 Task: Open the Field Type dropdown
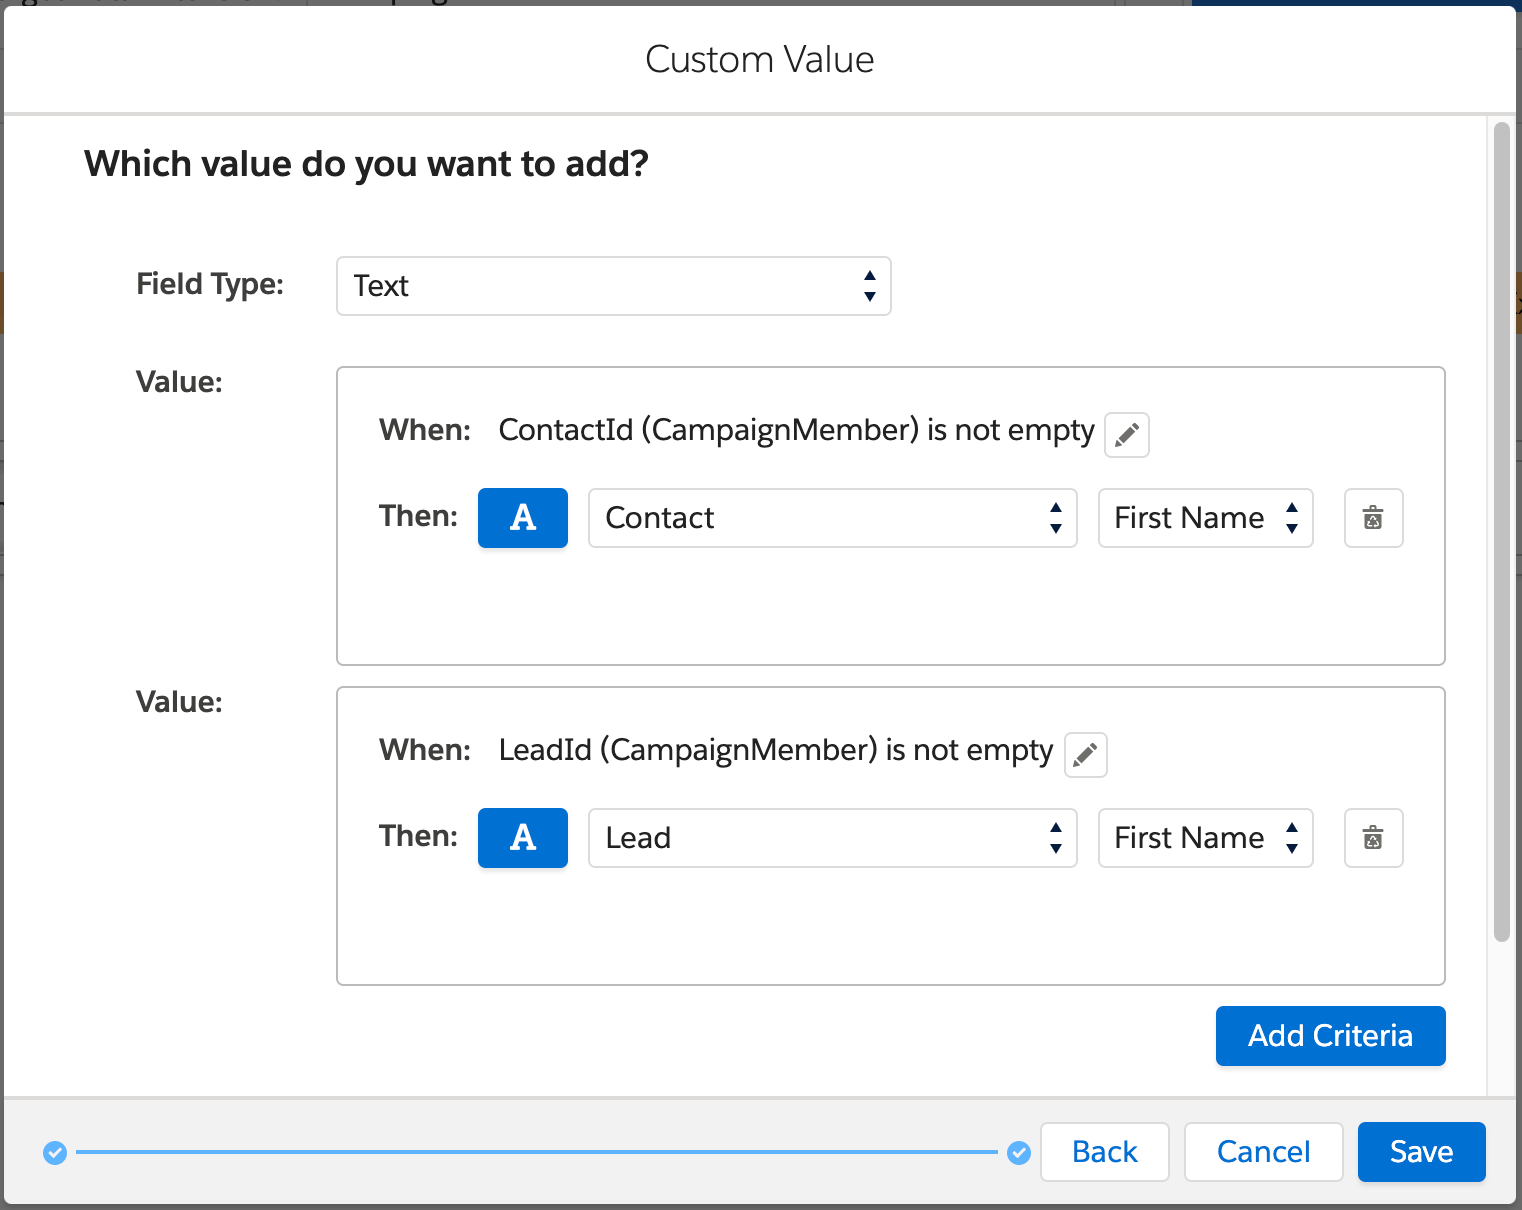613,286
